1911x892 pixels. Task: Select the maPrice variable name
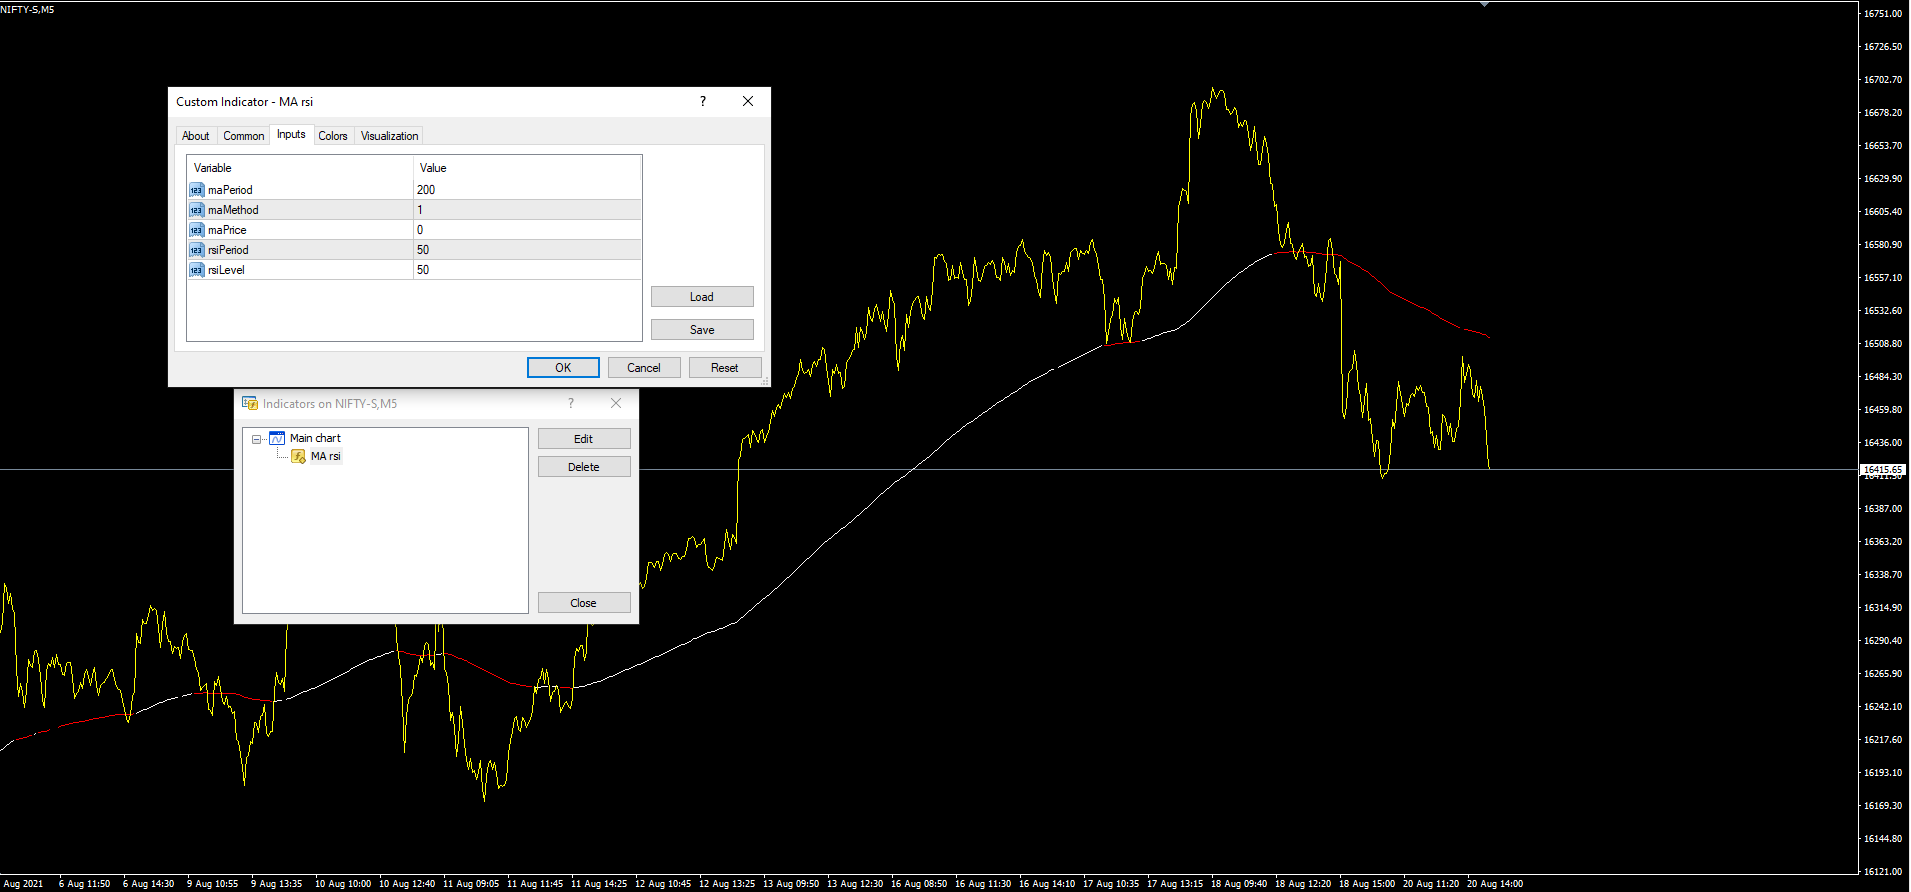point(227,230)
